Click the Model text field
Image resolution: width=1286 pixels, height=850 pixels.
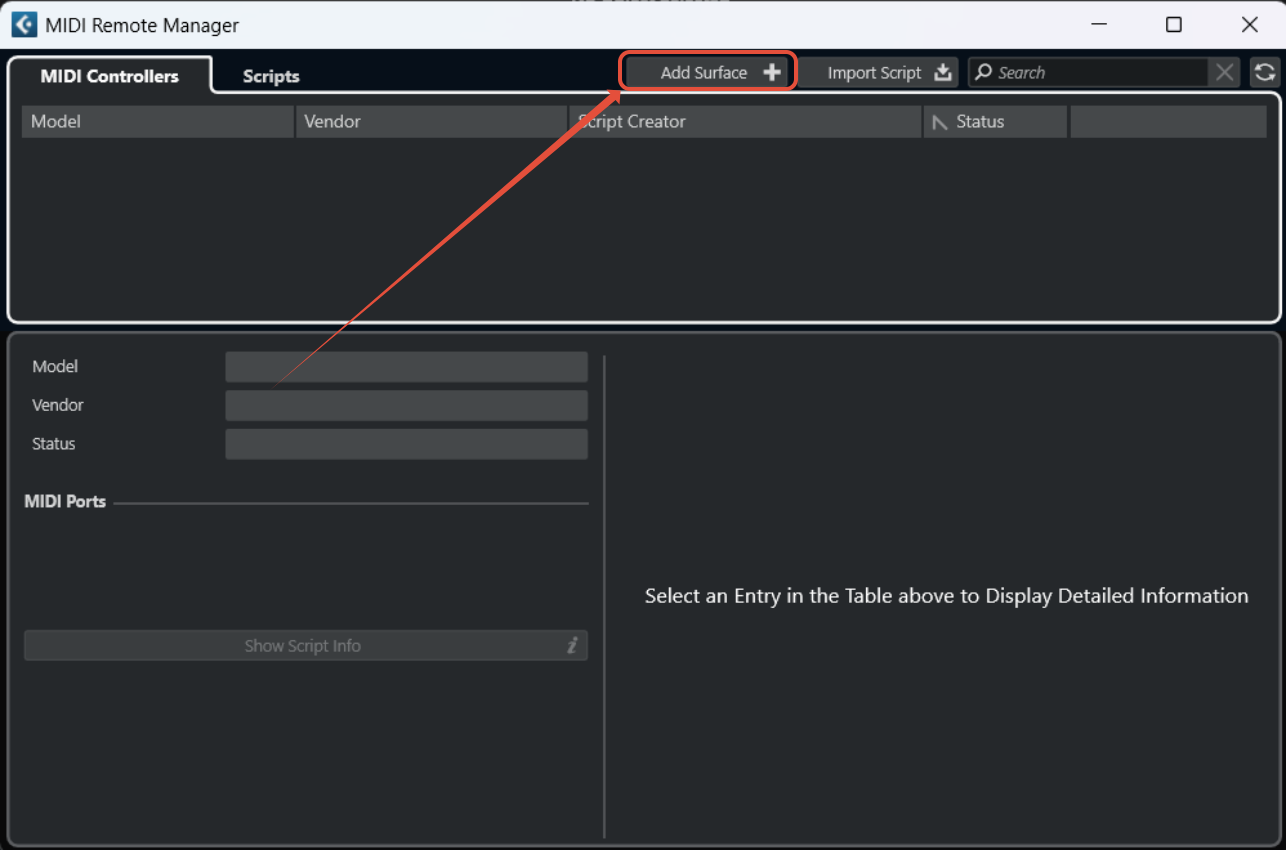click(406, 366)
